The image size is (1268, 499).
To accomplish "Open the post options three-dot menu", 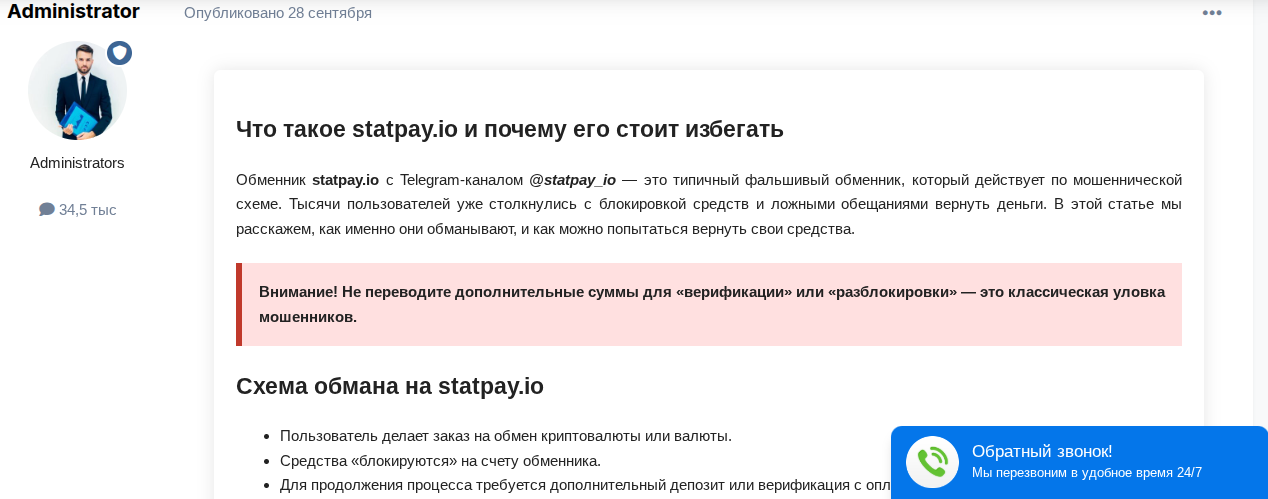I will pyautogui.click(x=1212, y=13).
